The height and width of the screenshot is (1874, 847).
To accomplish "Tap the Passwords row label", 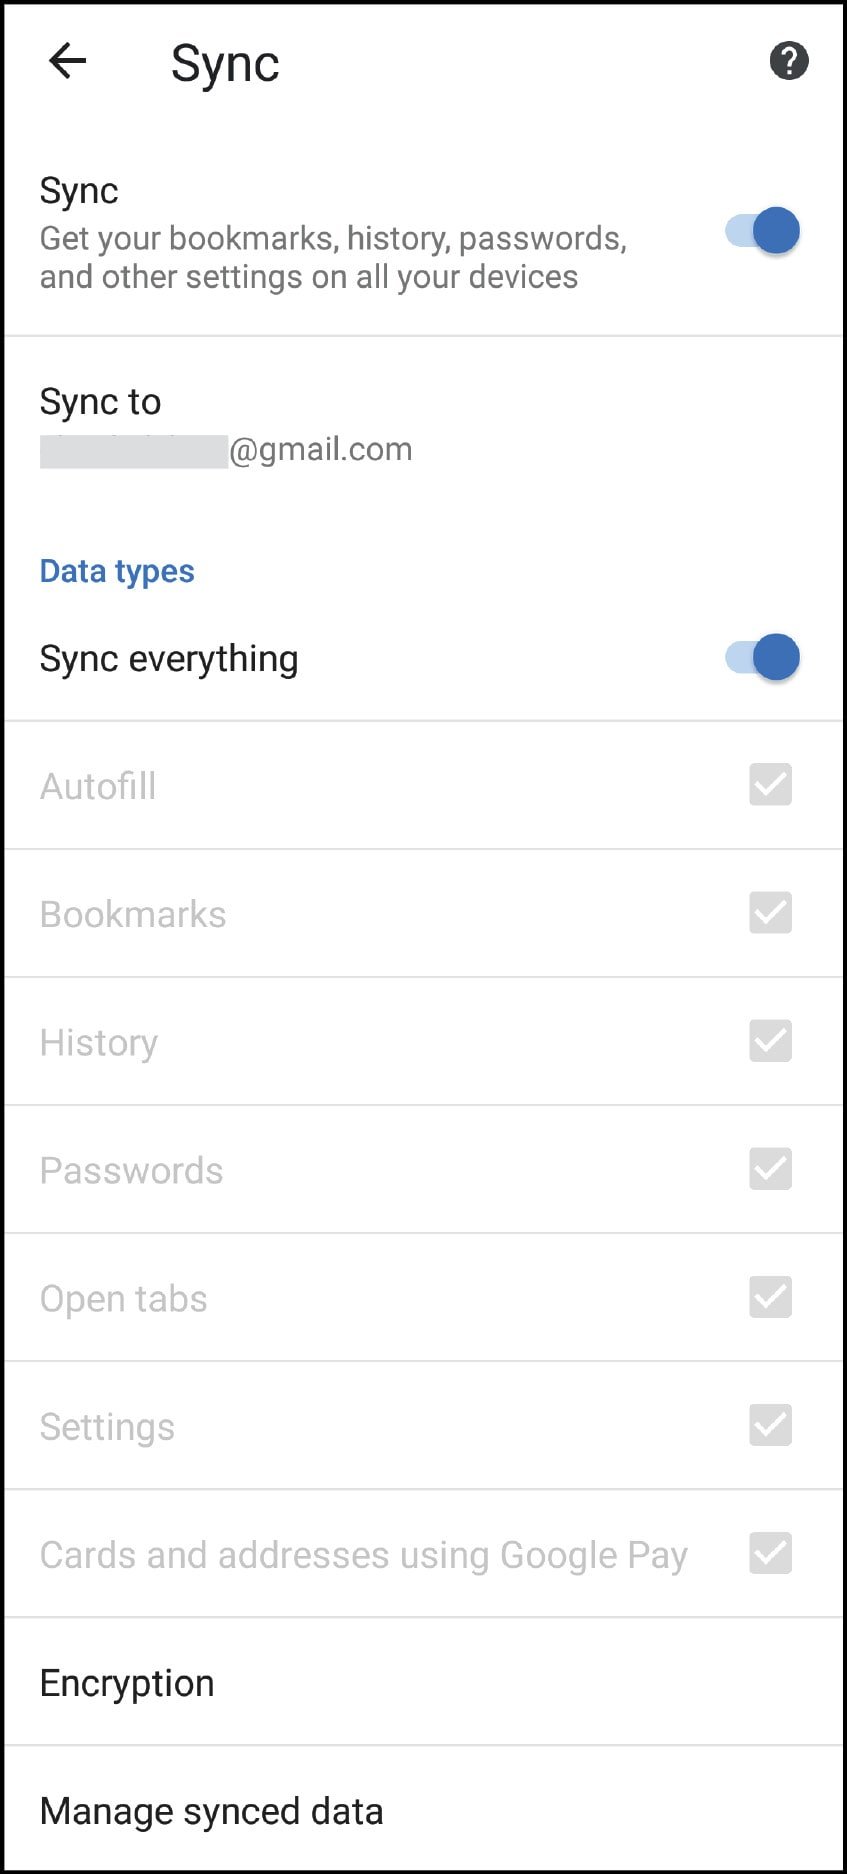I will pyautogui.click(x=131, y=1171).
